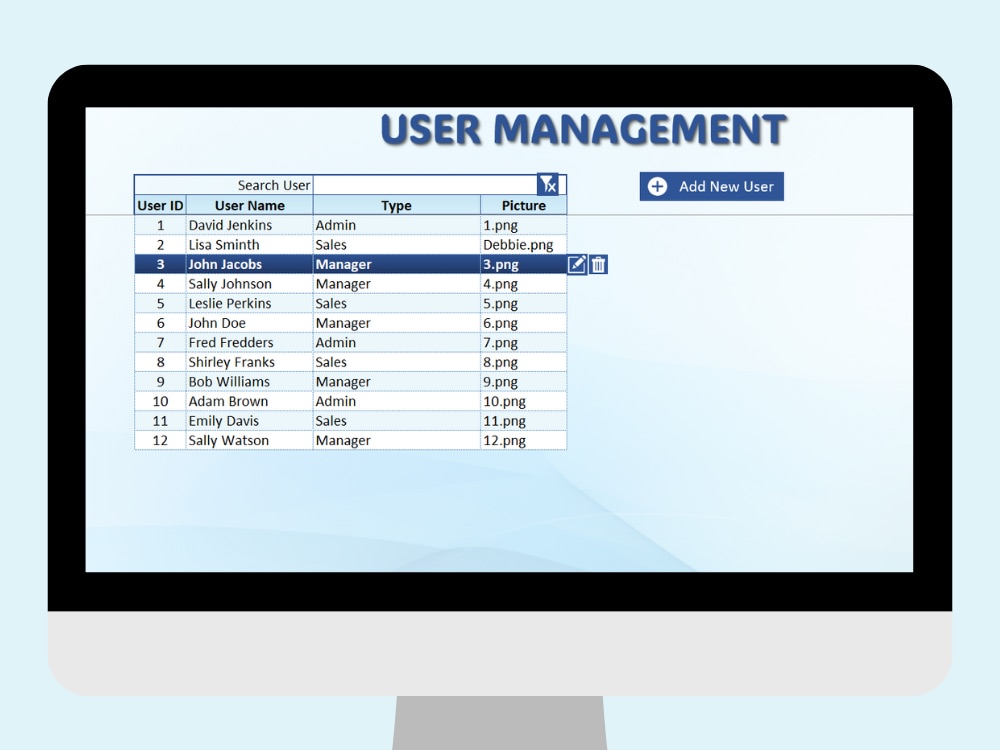Click trash icon to delete John Jacobs
Image resolution: width=1000 pixels, height=750 pixels.
point(598,264)
